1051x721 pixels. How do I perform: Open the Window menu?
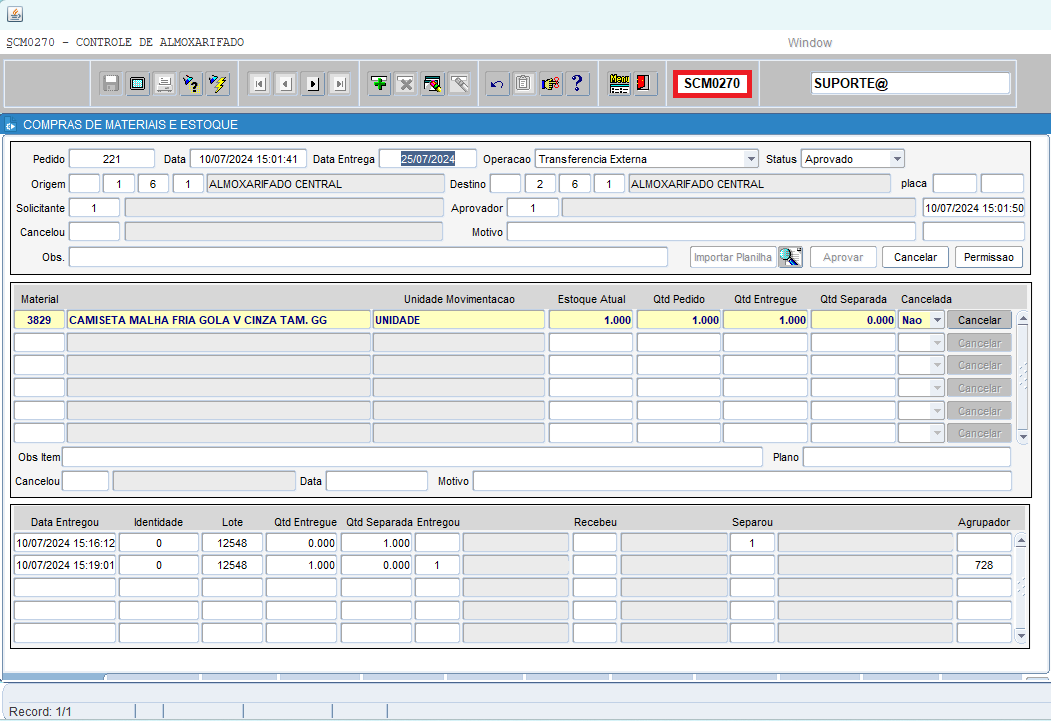coord(809,43)
